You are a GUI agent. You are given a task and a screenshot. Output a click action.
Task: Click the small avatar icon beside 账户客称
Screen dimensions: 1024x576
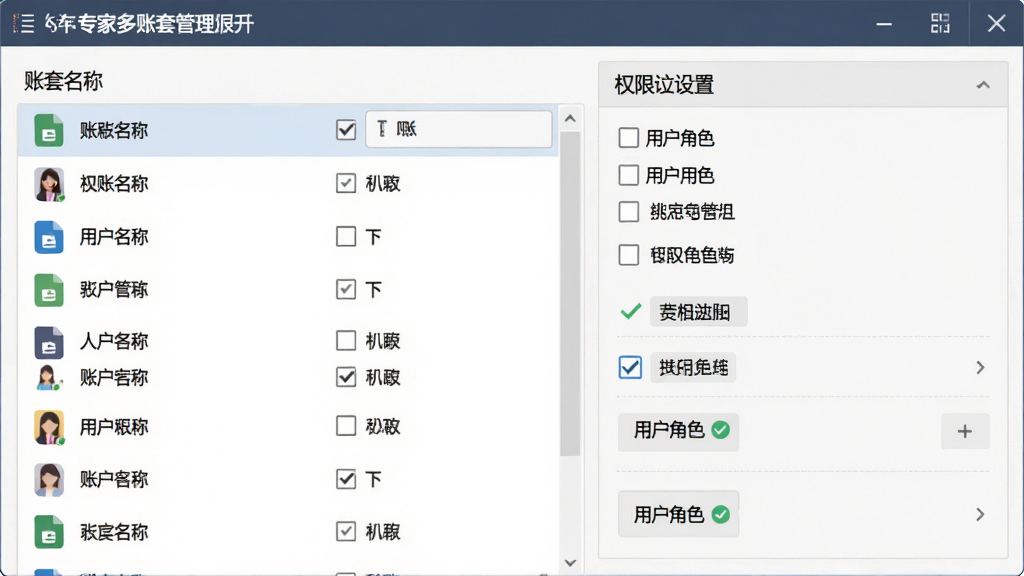pos(48,377)
